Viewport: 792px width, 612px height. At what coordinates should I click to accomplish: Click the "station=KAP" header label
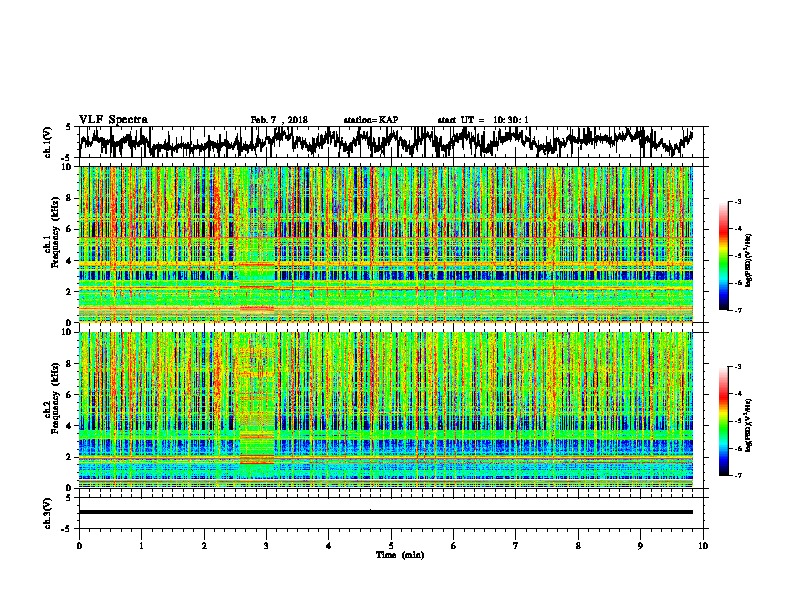[371, 120]
